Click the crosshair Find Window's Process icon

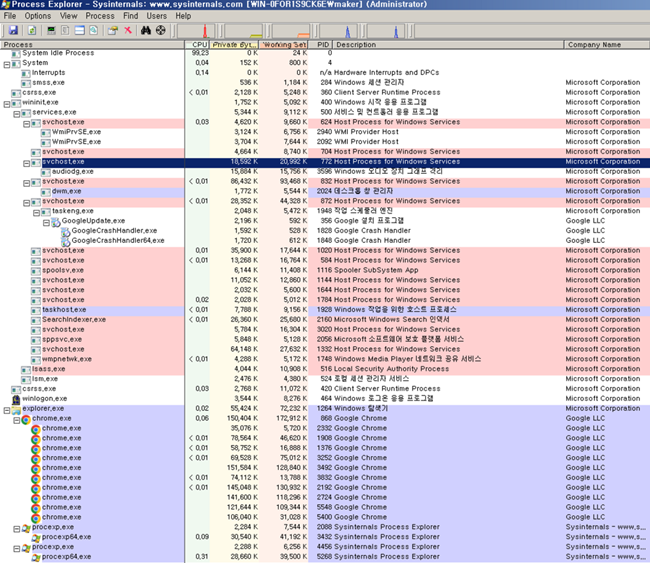(160, 30)
